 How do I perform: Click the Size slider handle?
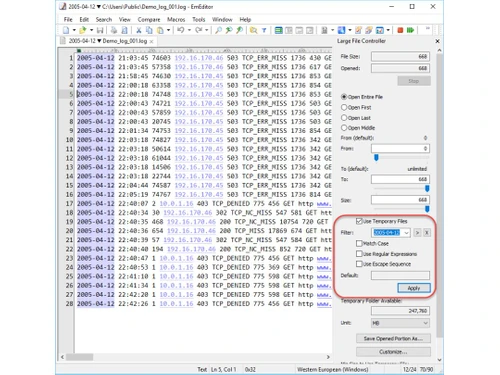tap(427, 209)
